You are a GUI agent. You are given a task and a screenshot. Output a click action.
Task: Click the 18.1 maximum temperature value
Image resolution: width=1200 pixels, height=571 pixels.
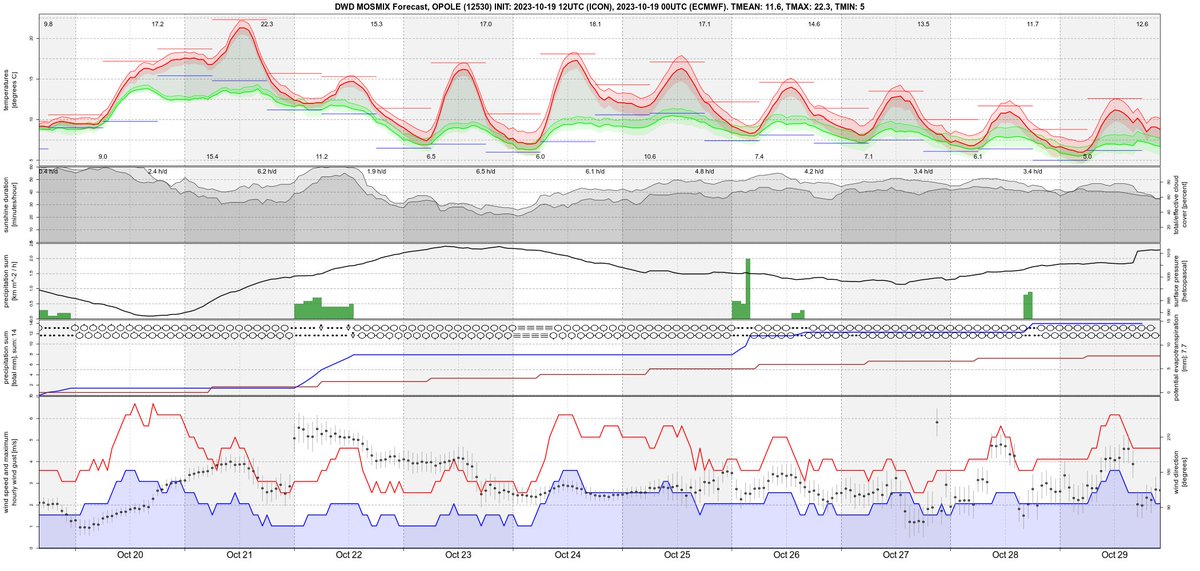pyautogui.click(x=596, y=23)
